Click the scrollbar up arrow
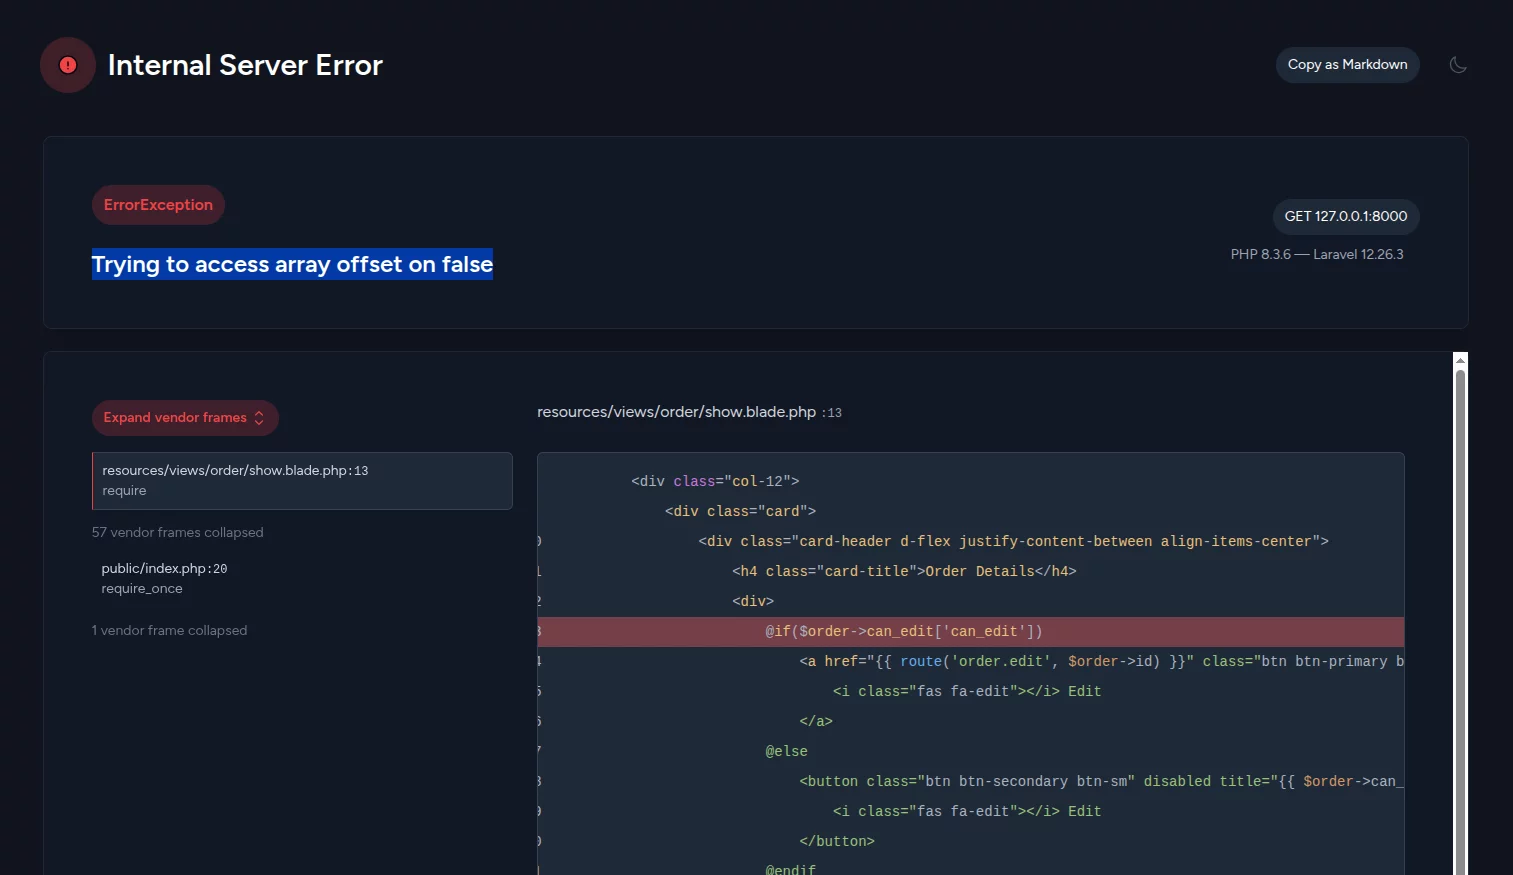Viewport: 1513px width, 875px height. pyautogui.click(x=1460, y=360)
